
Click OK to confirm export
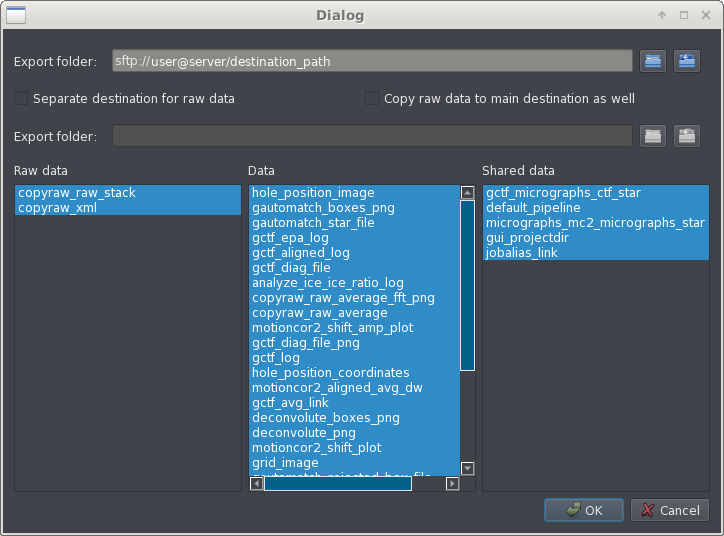coord(584,510)
